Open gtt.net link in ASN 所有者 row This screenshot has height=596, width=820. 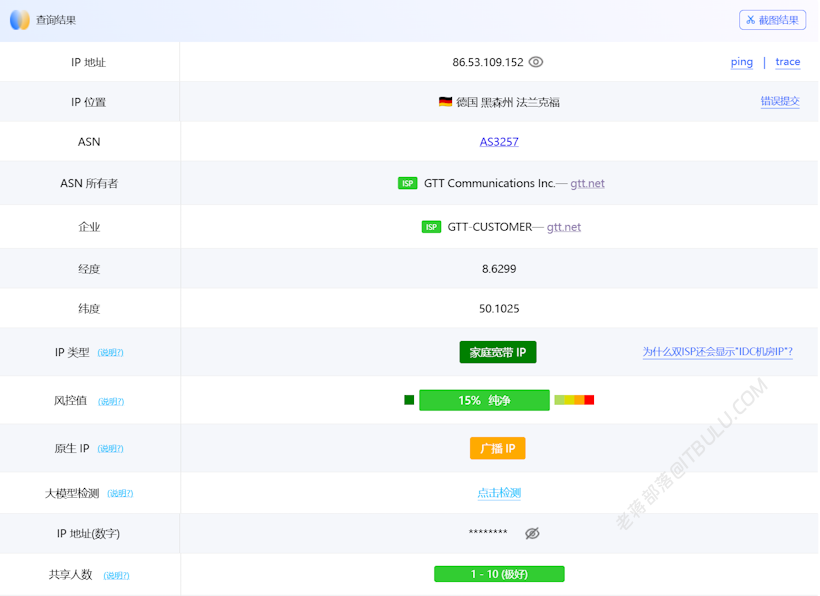(587, 184)
